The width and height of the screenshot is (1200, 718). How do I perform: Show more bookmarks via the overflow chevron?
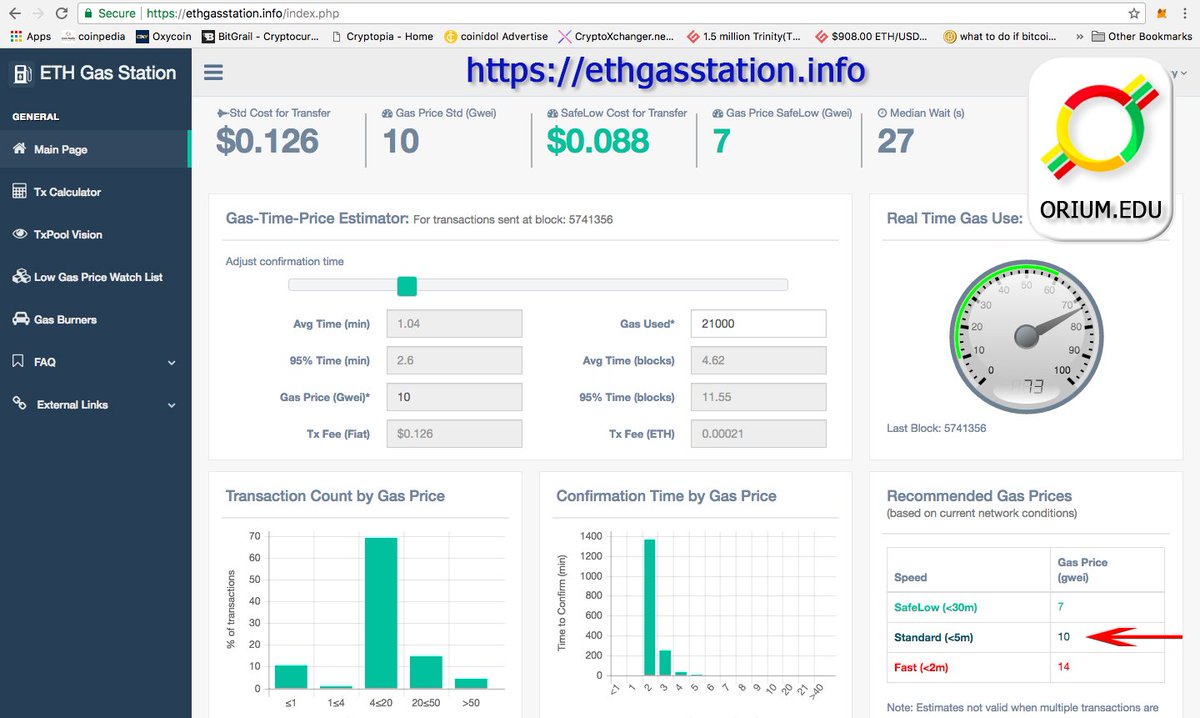point(1079,37)
